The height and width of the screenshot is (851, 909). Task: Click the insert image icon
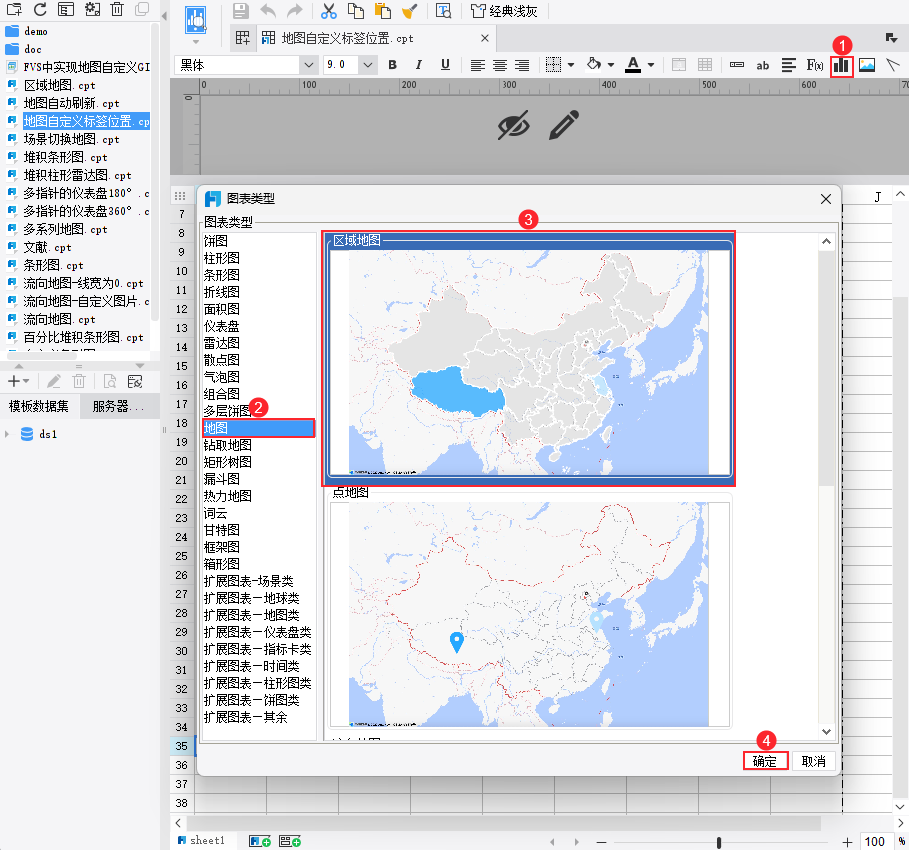(x=867, y=66)
